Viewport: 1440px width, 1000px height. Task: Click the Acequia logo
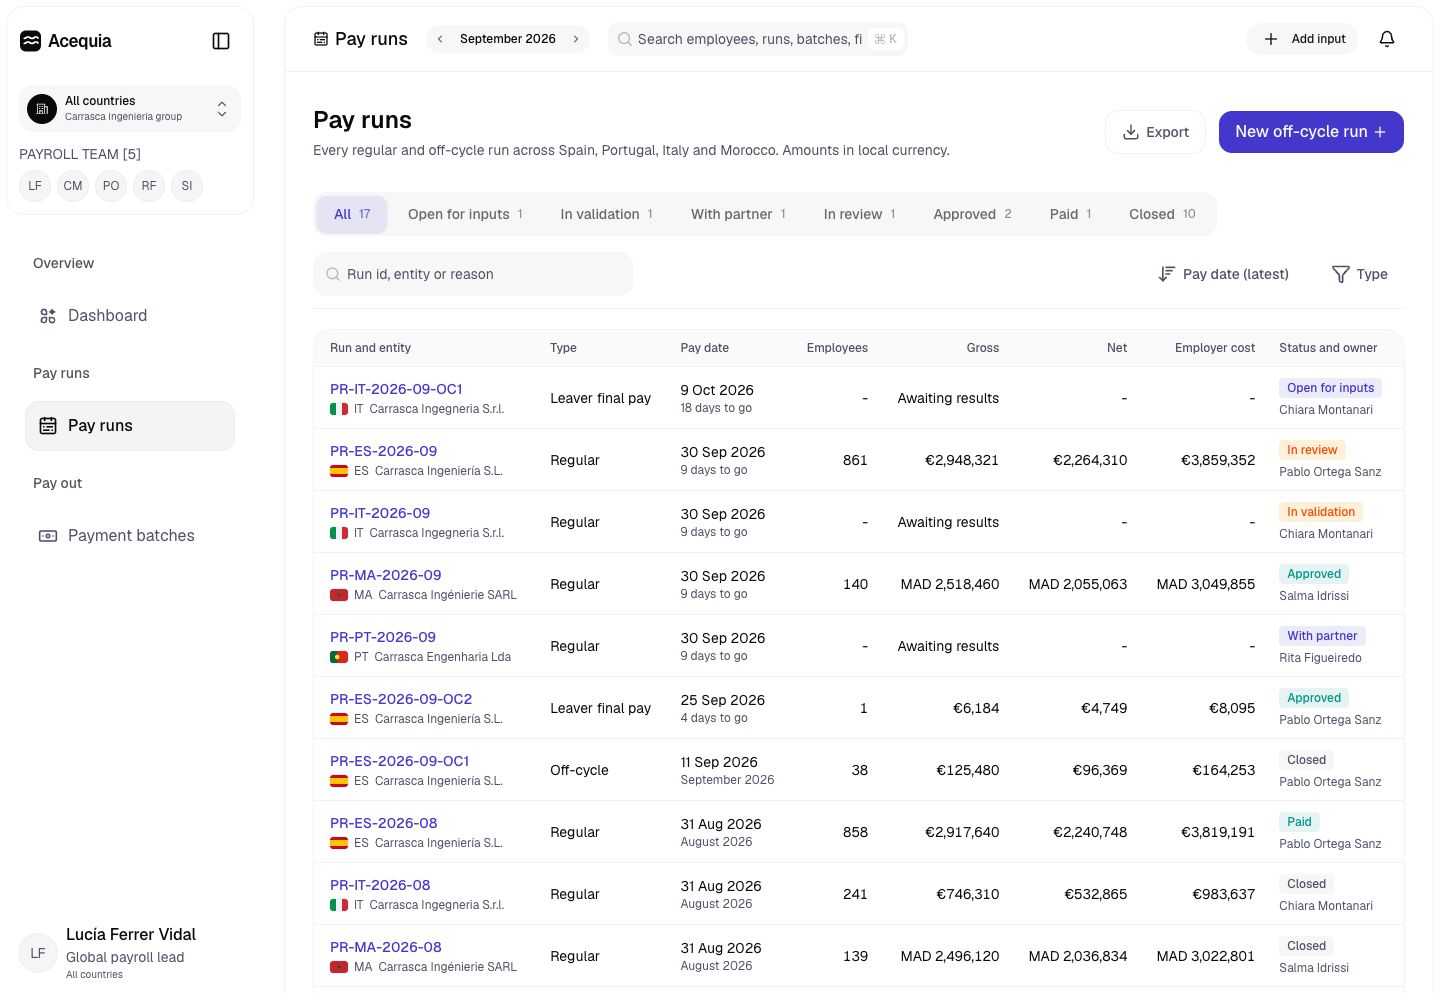(x=66, y=41)
